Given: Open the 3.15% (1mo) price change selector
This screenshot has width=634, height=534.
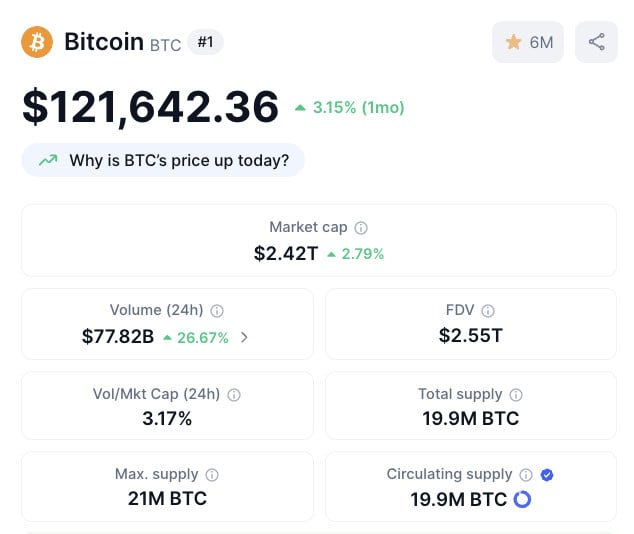Looking at the screenshot, I should 350,108.
